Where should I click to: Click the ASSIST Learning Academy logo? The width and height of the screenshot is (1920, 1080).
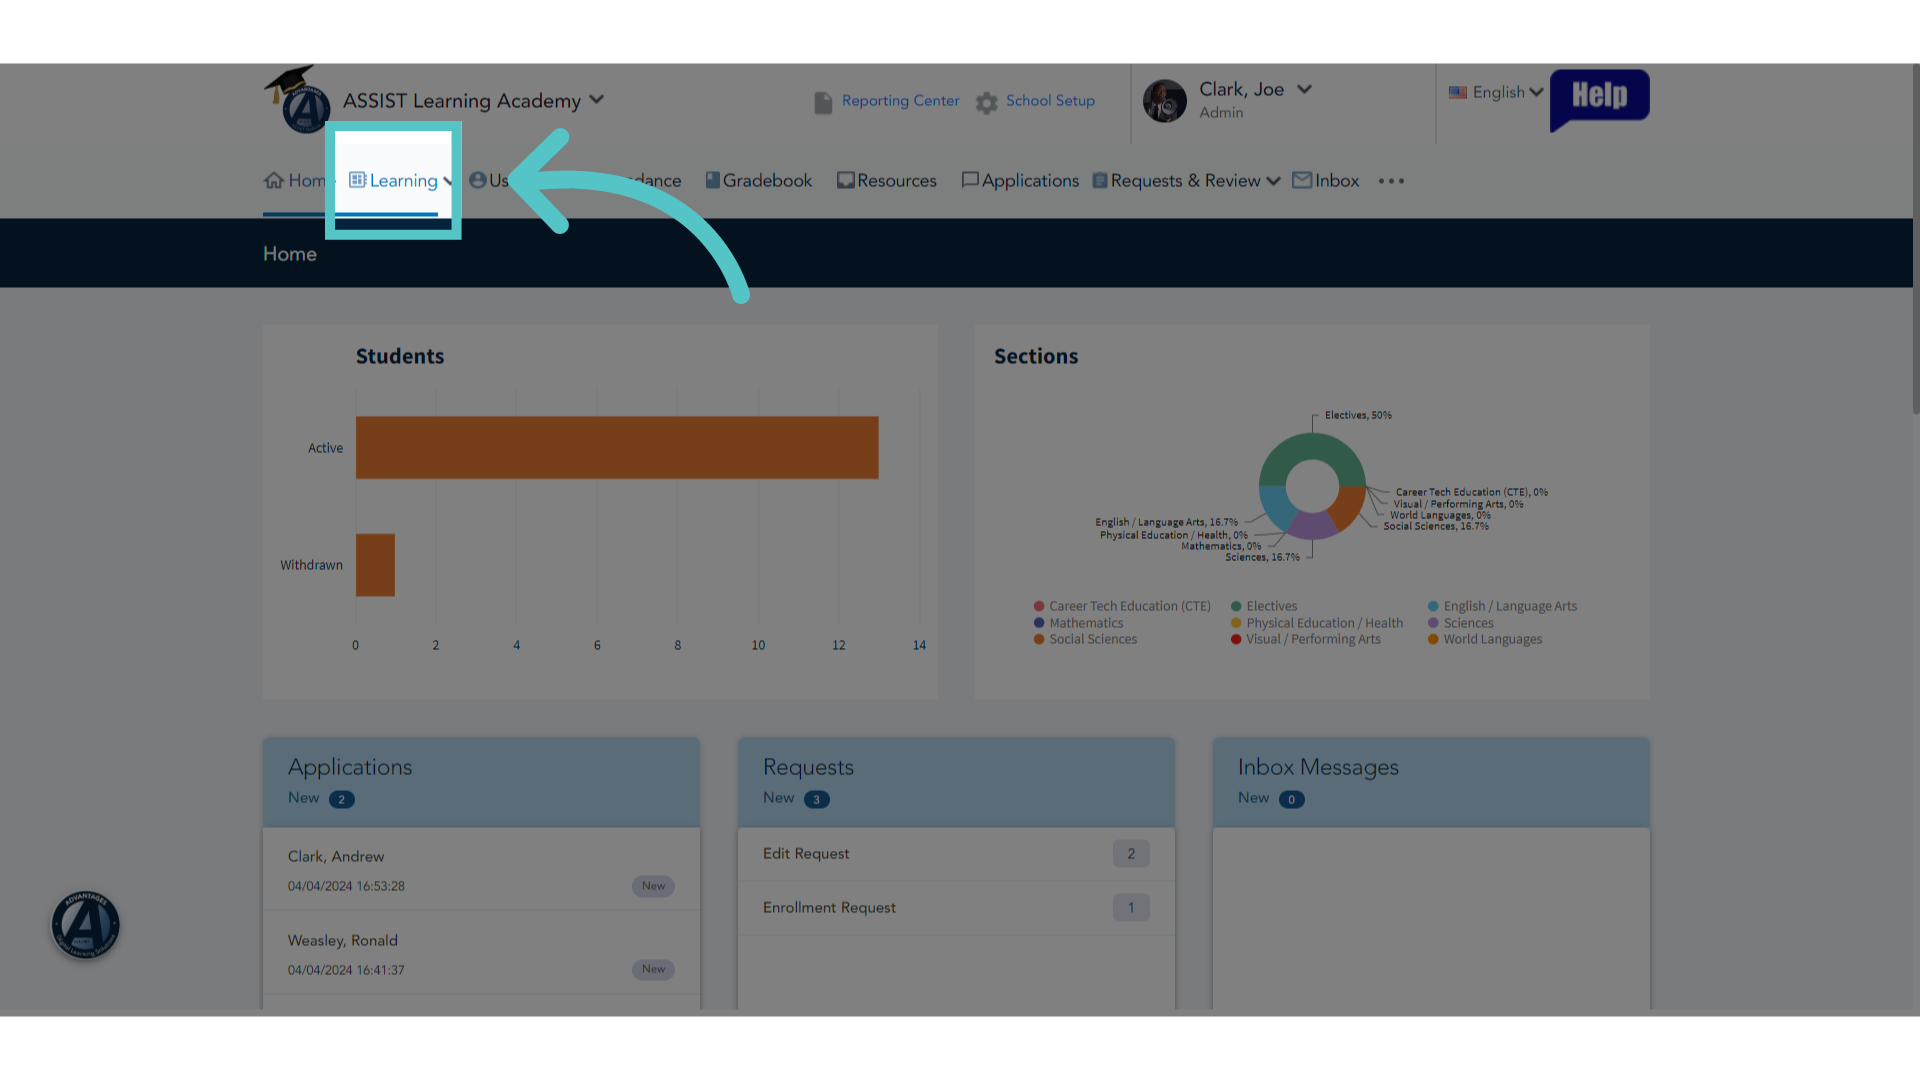pos(299,99)
